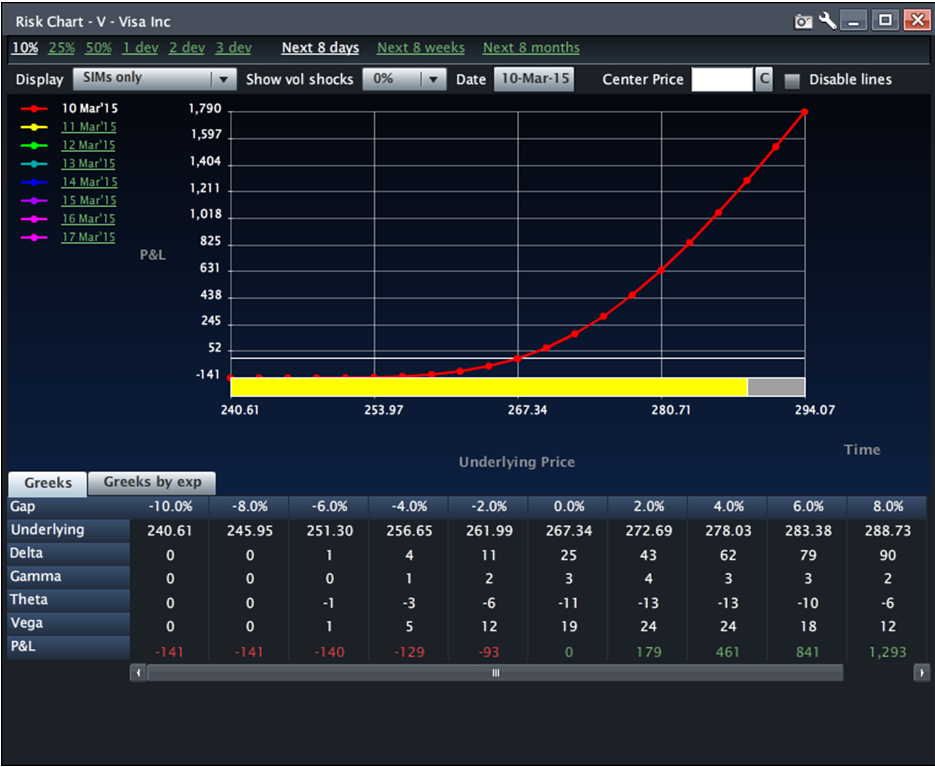
Task: Click the camera snapshot icon
Action: click(x=803, y=21)
